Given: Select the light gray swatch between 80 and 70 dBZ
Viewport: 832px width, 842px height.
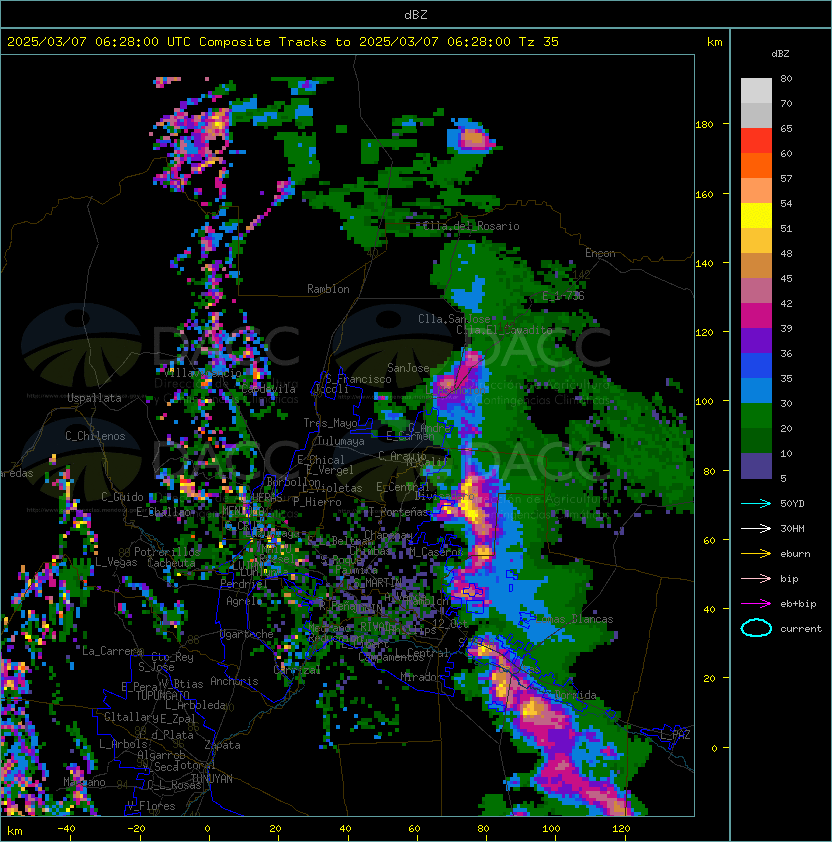Looking at the screenshot, I should tap(756, 91).
